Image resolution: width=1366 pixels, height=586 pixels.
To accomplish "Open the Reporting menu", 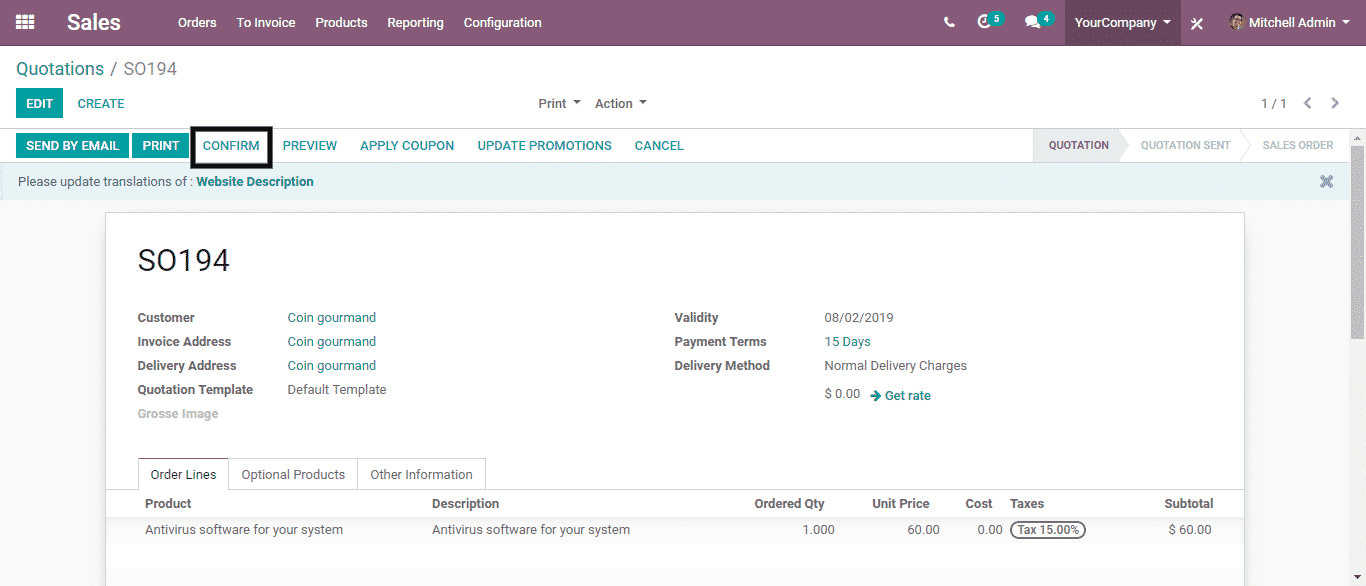I will (415, 22).
